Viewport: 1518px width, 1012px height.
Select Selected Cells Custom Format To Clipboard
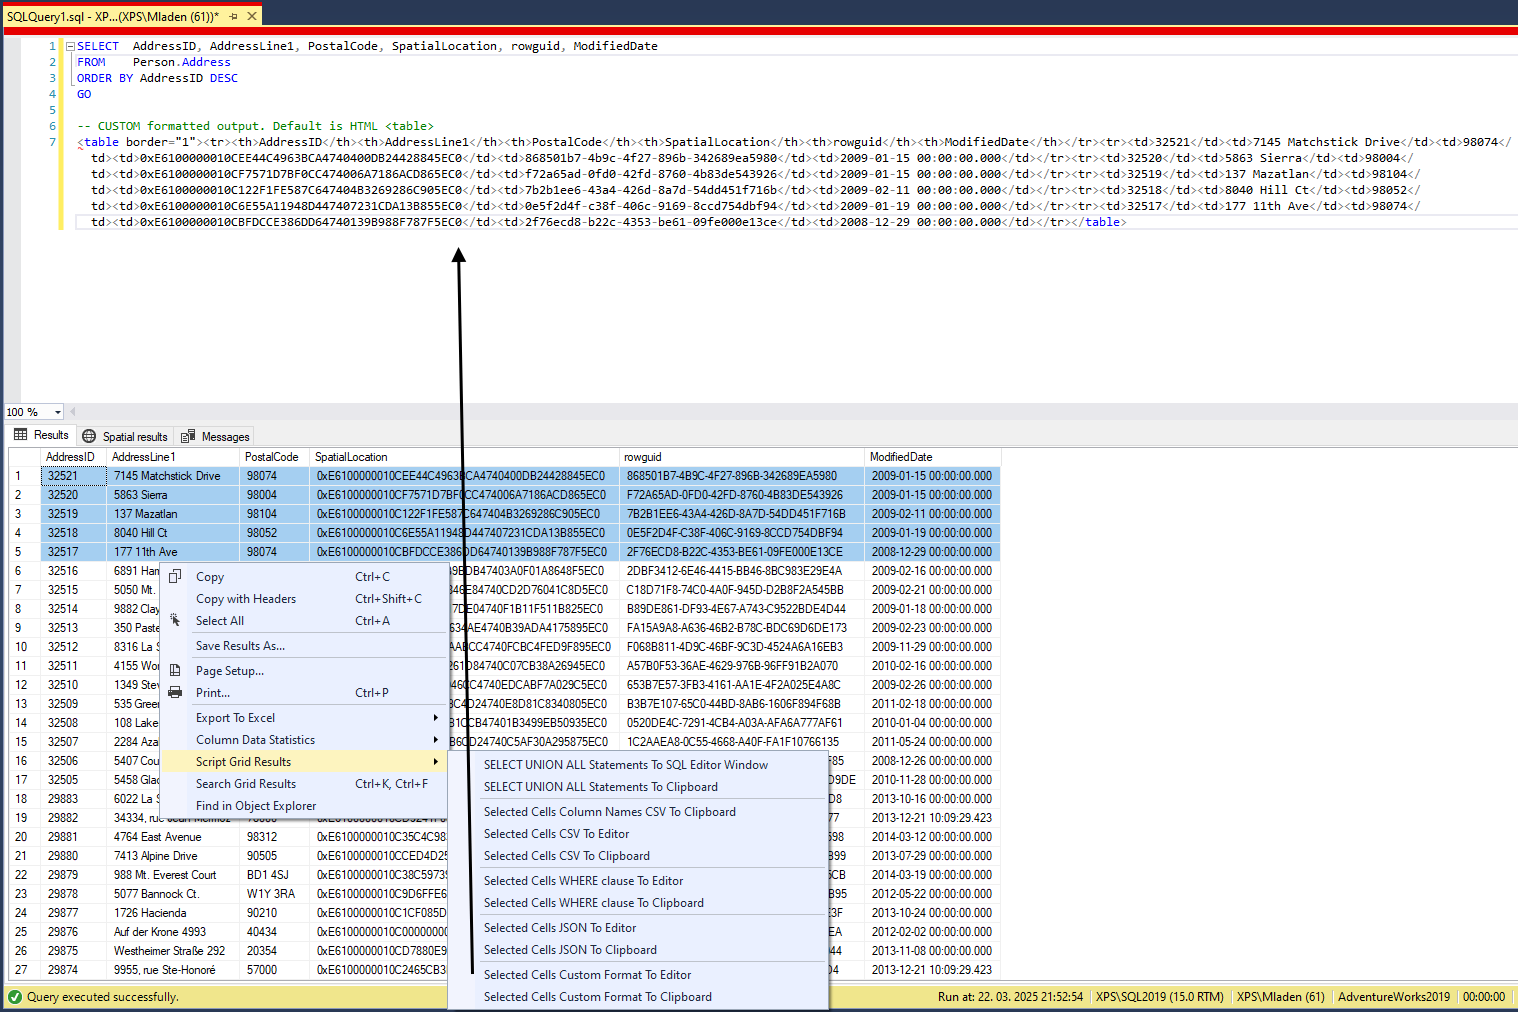pos(638,997)
